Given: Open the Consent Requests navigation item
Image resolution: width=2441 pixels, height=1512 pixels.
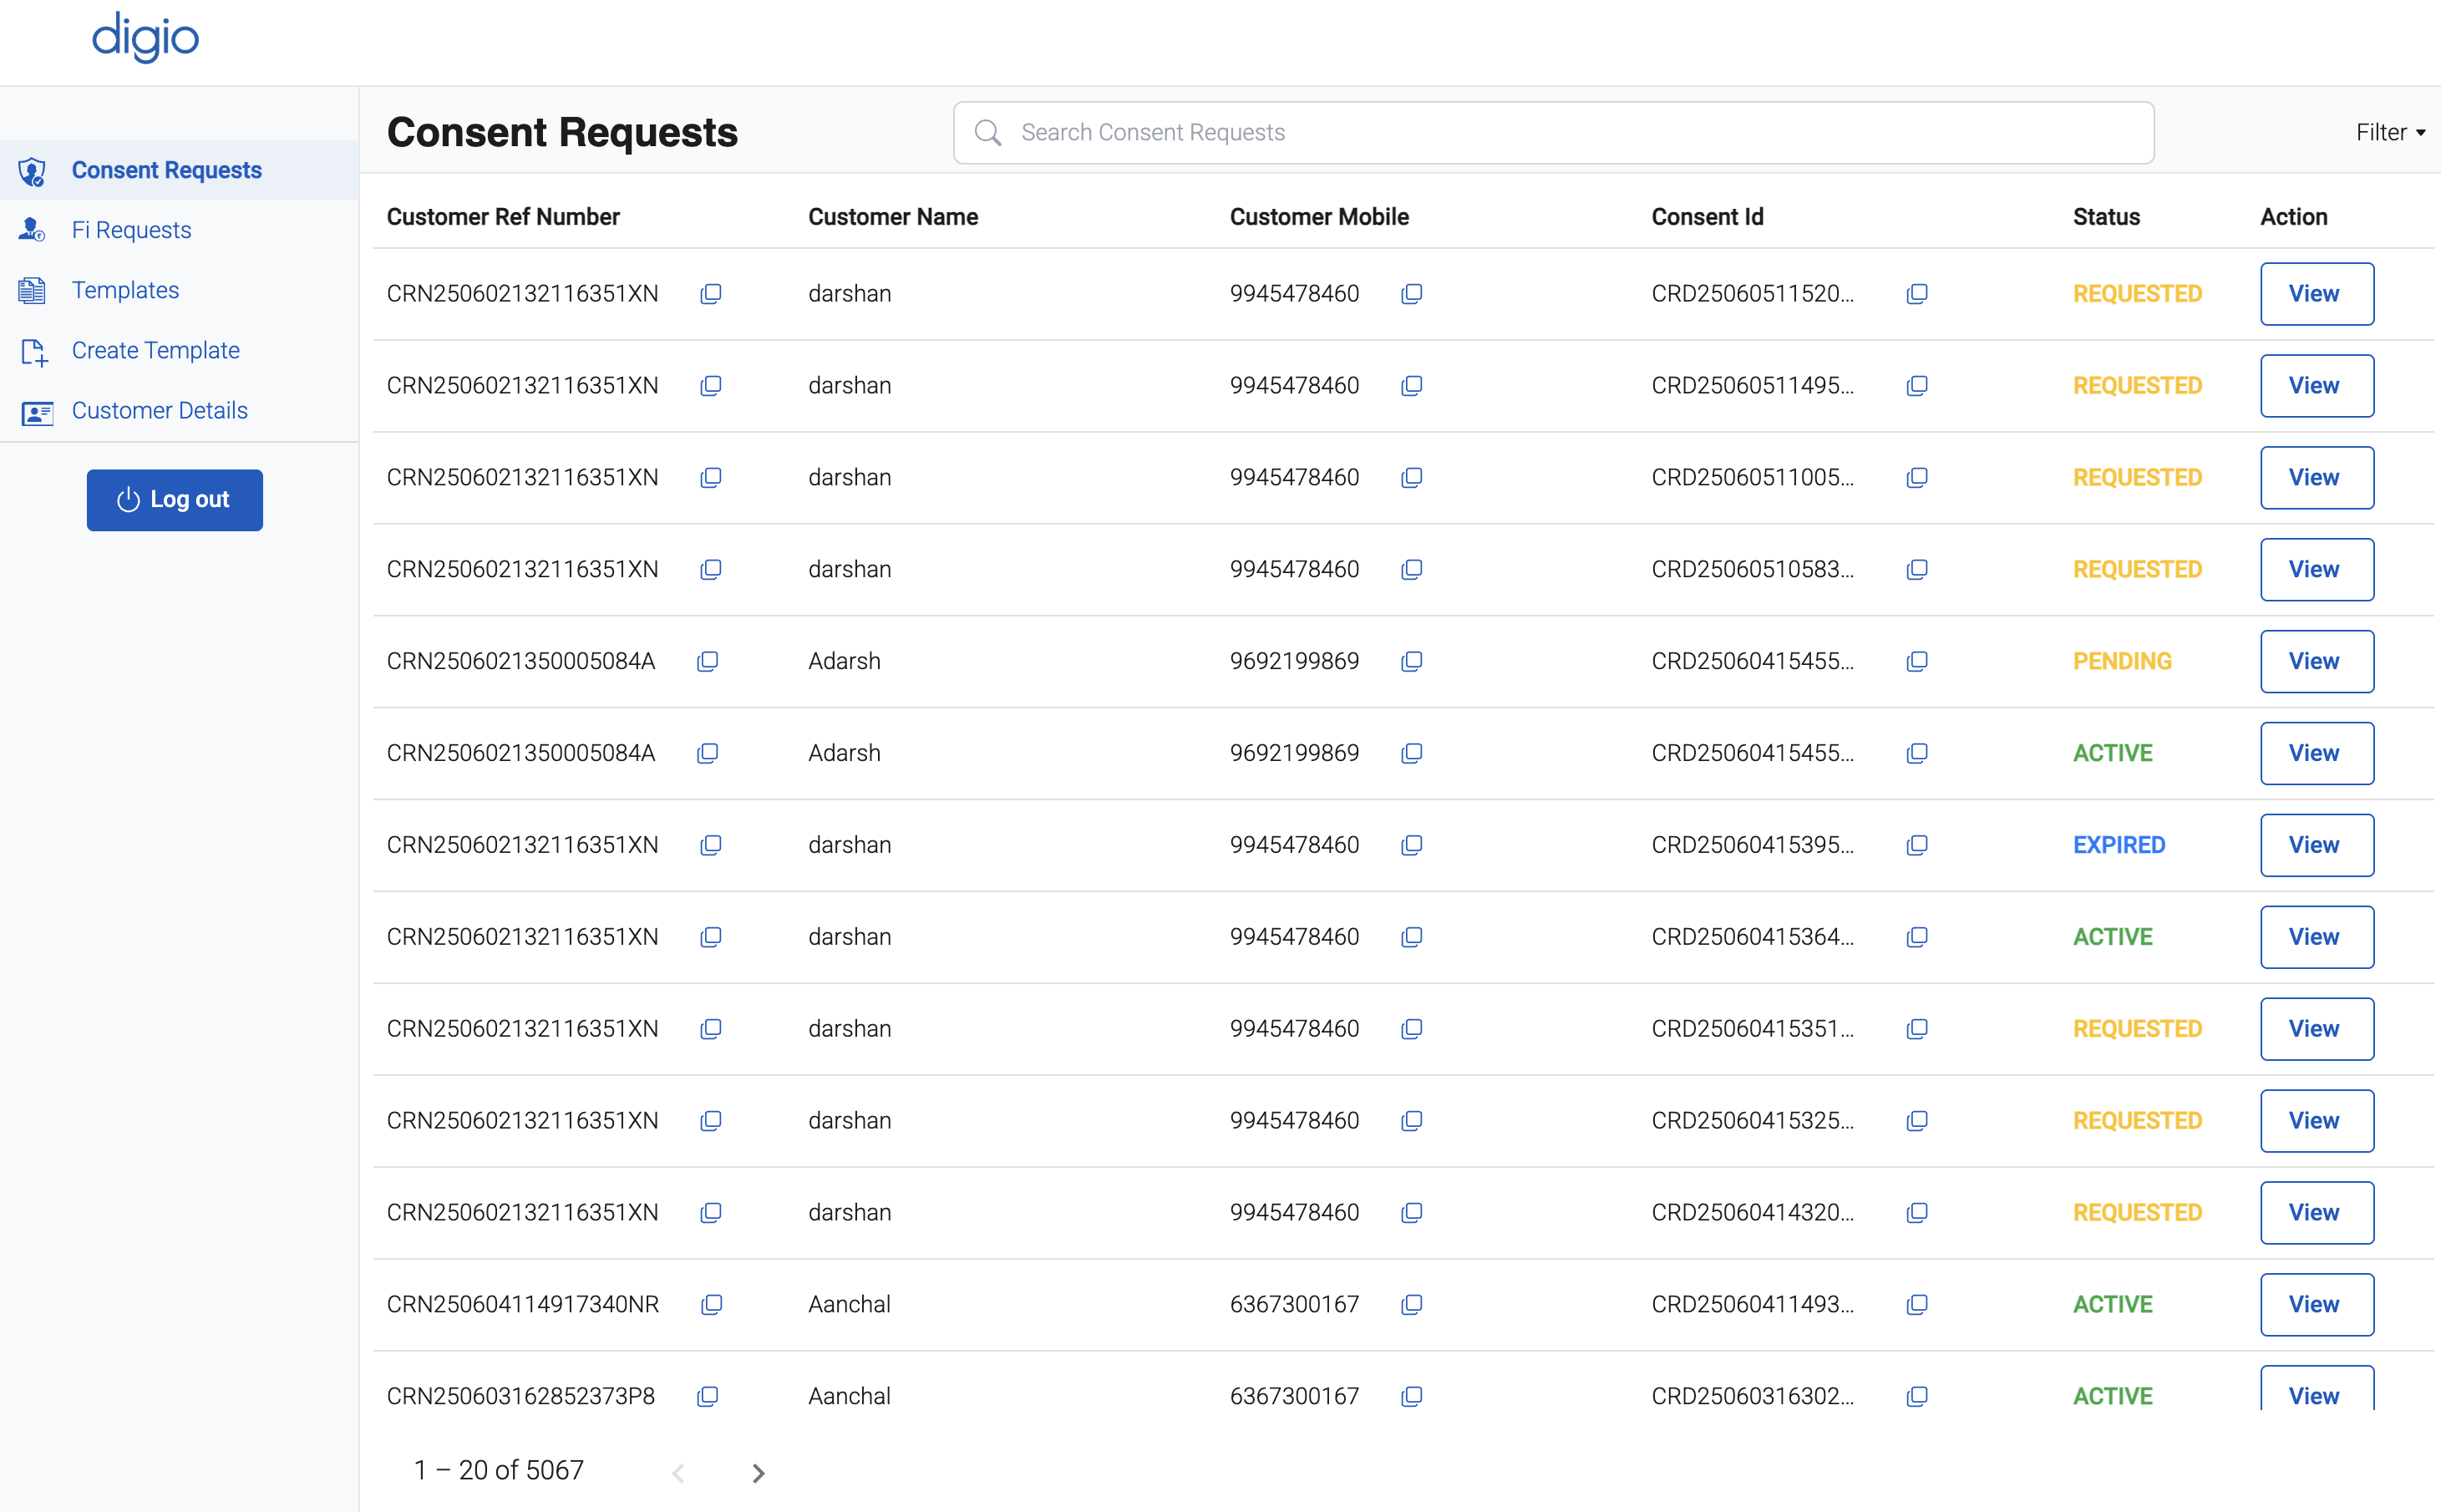Looking at the screenshot, I should coord(166,170).
